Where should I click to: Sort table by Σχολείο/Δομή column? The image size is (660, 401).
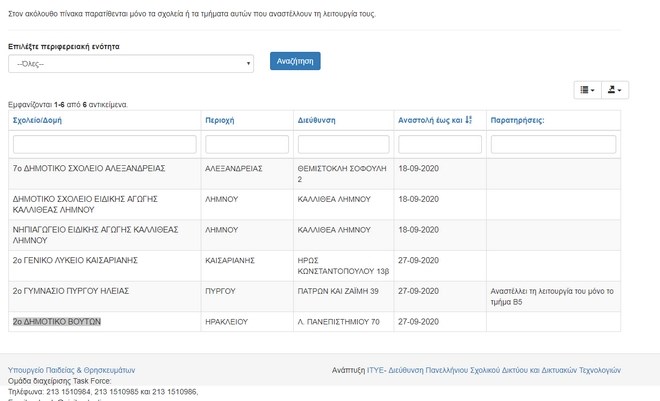tap(37, 120)
